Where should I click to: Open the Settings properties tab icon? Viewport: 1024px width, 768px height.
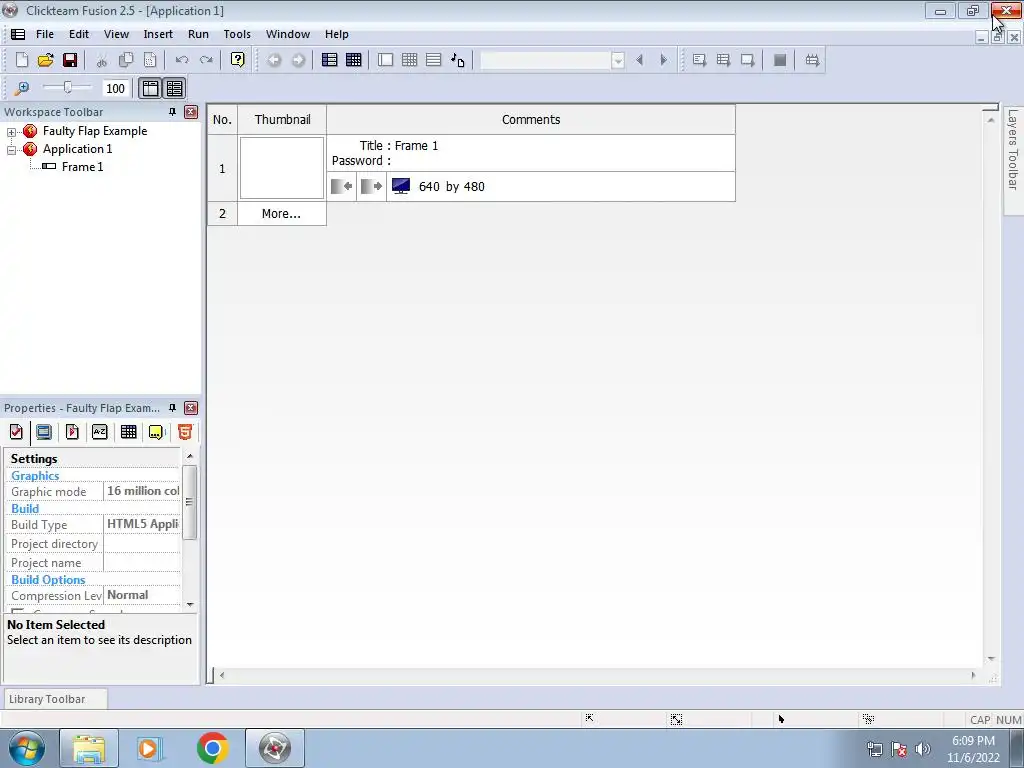(16, 432)
